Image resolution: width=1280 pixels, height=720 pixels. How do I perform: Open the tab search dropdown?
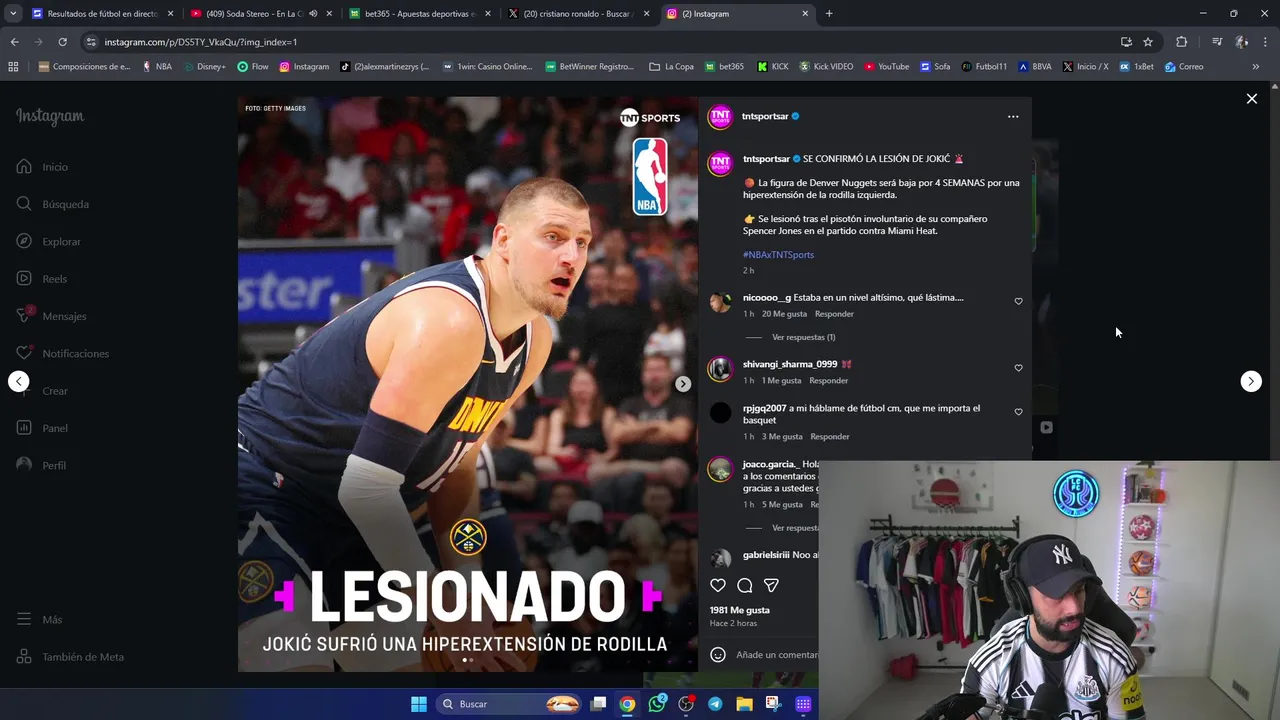coord(14,14)
